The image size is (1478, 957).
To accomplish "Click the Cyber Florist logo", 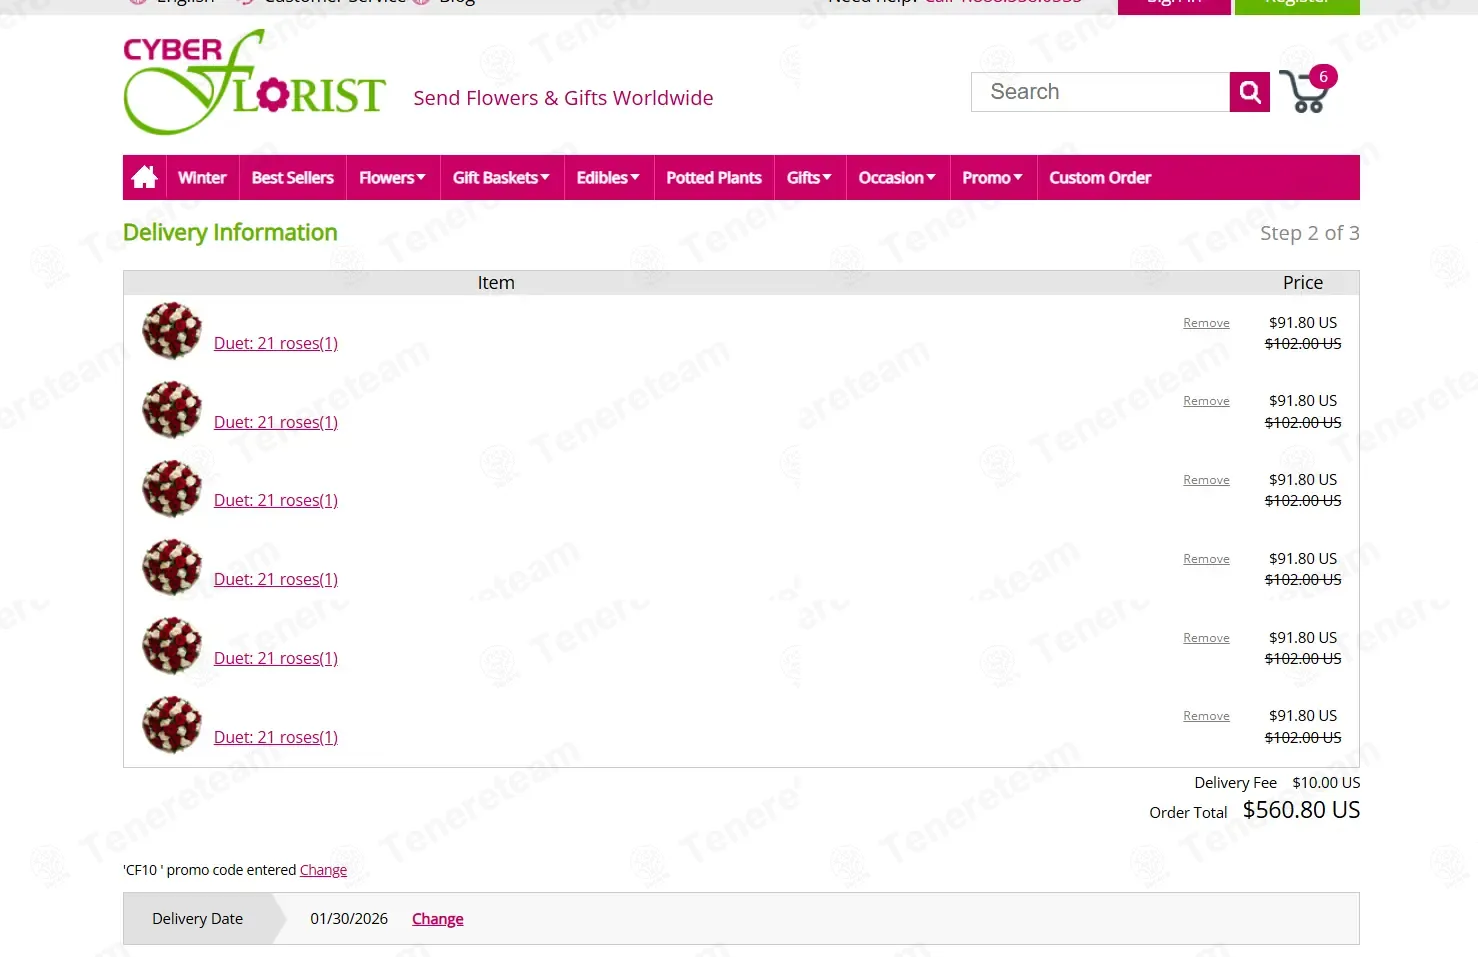I will (254, 84).
